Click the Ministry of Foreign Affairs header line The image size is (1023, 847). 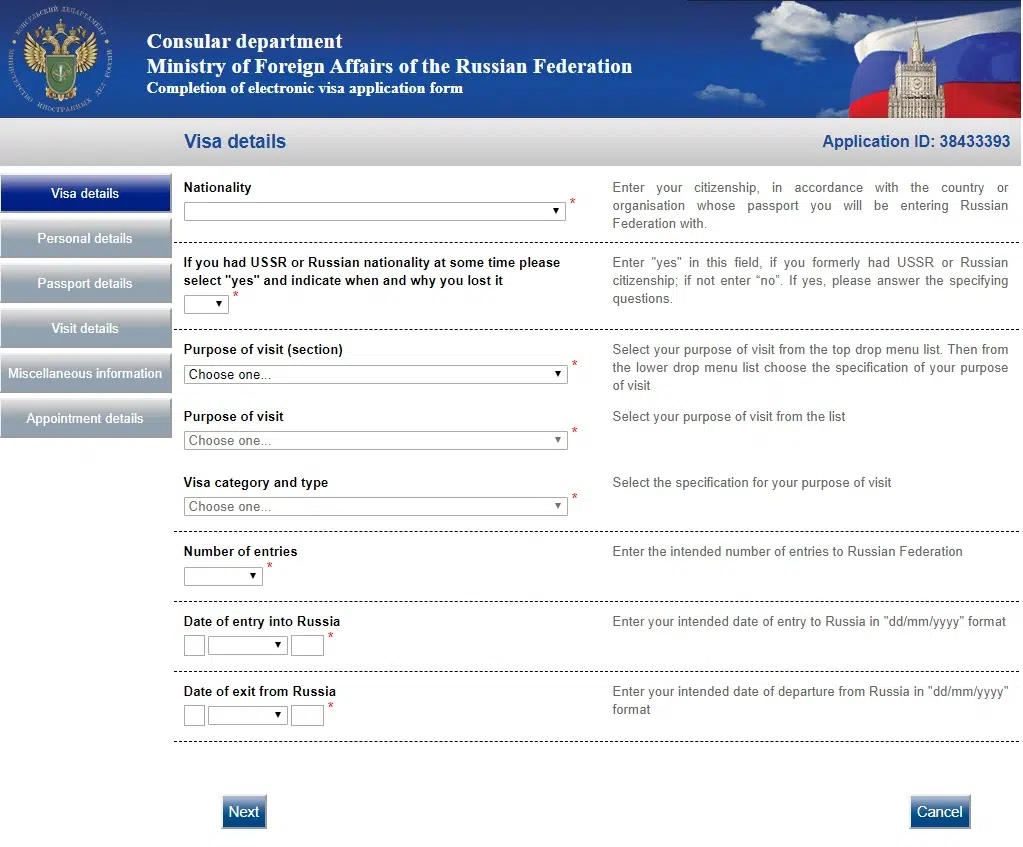tap(389, 66)
